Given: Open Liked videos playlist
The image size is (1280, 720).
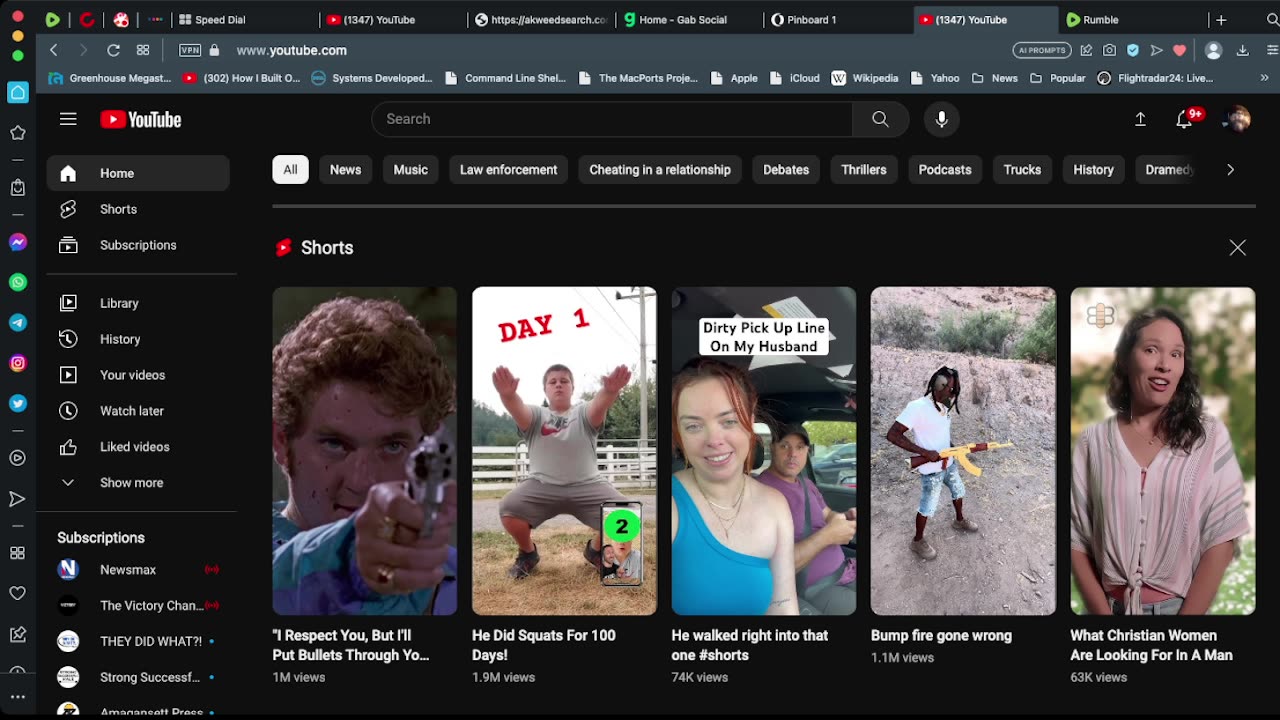Looking at the screenshot, I should coord(138,447).
